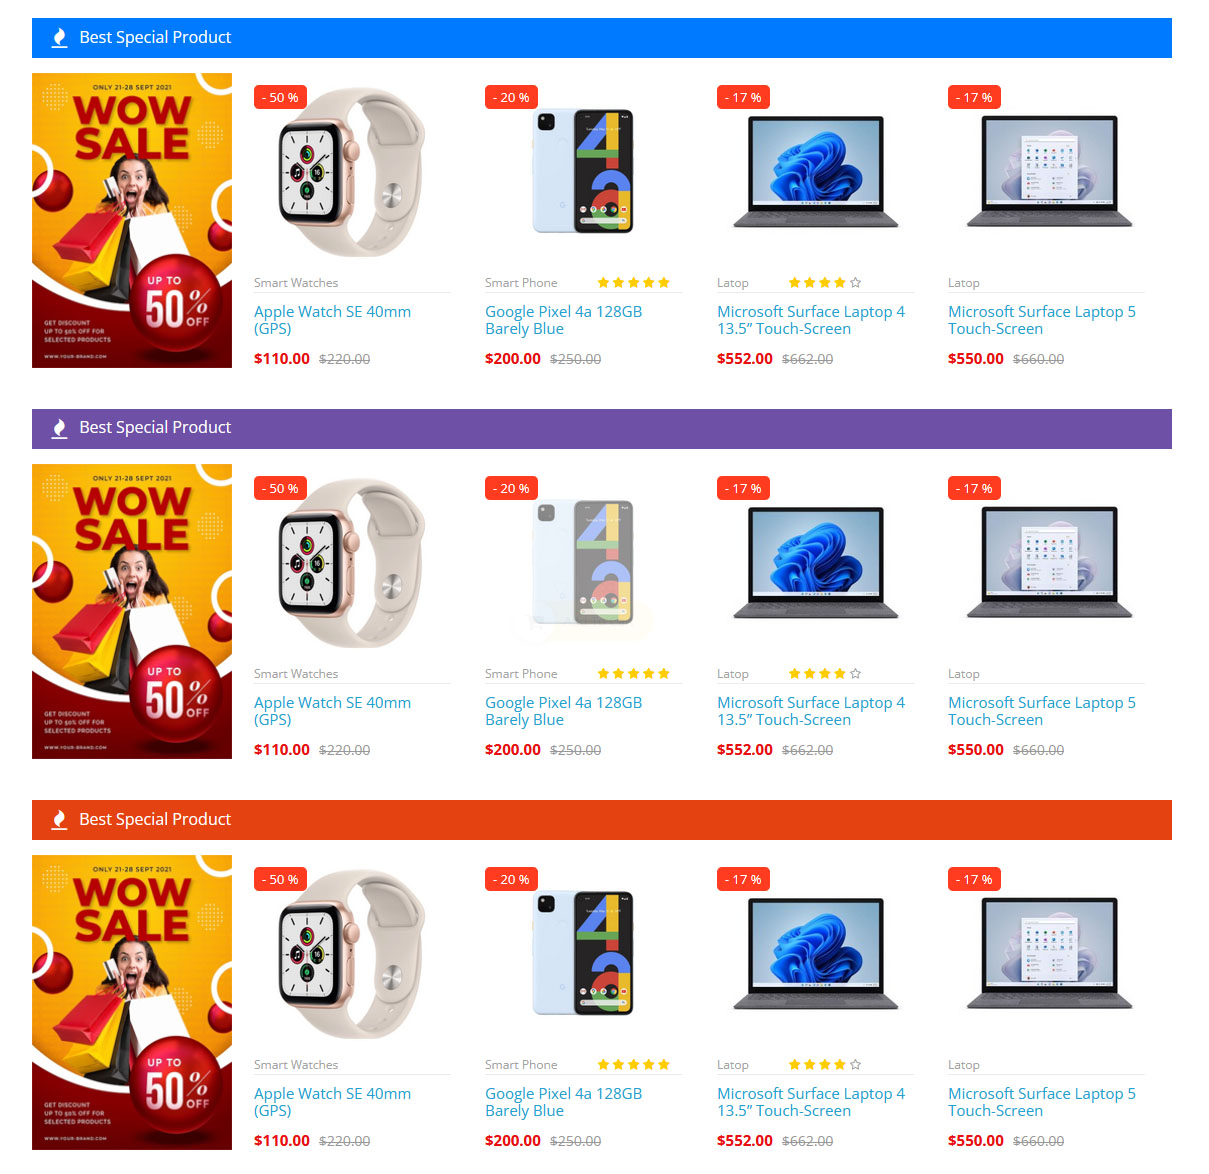The image size is (1209, 1174).
Task: Click Wow Sale banner in blue section
Action: [132, 220]
